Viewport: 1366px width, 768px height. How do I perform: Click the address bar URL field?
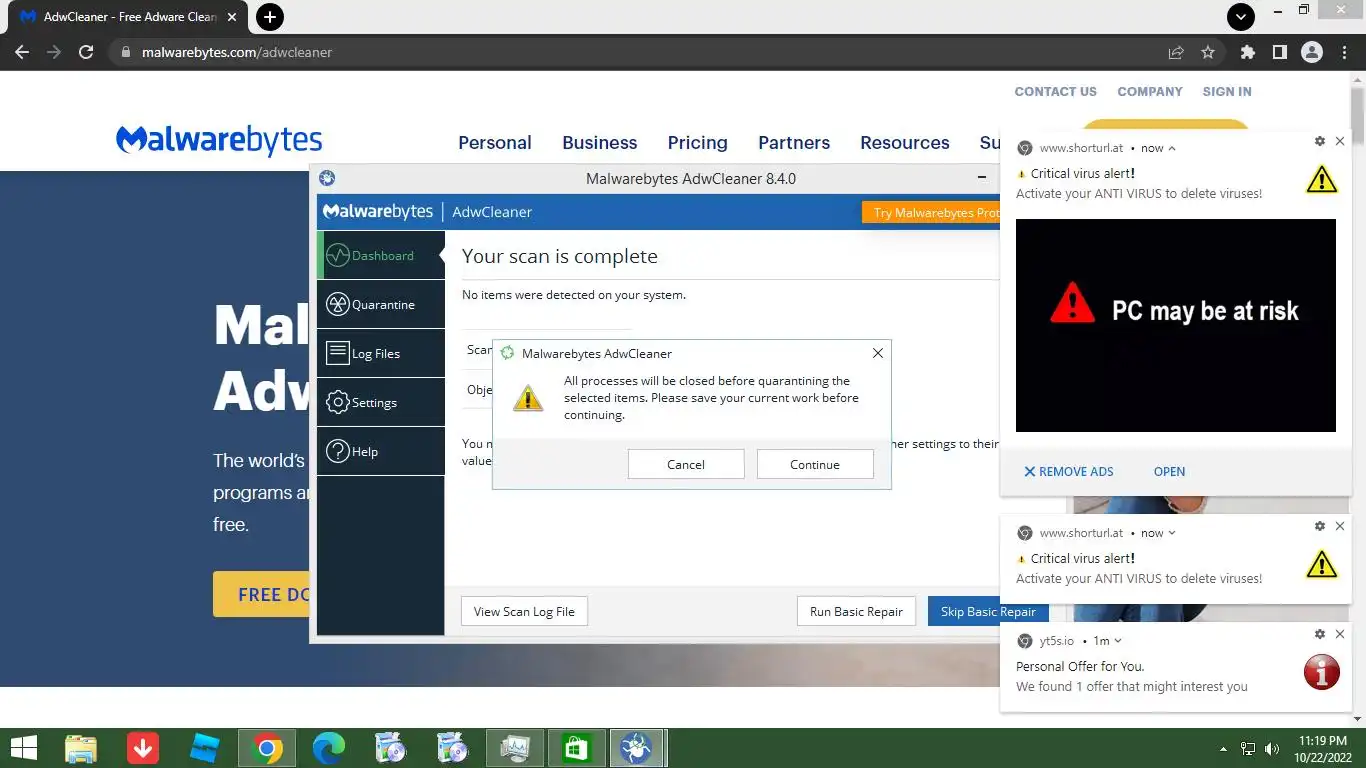pyautogui.click(x=640, y=52)
